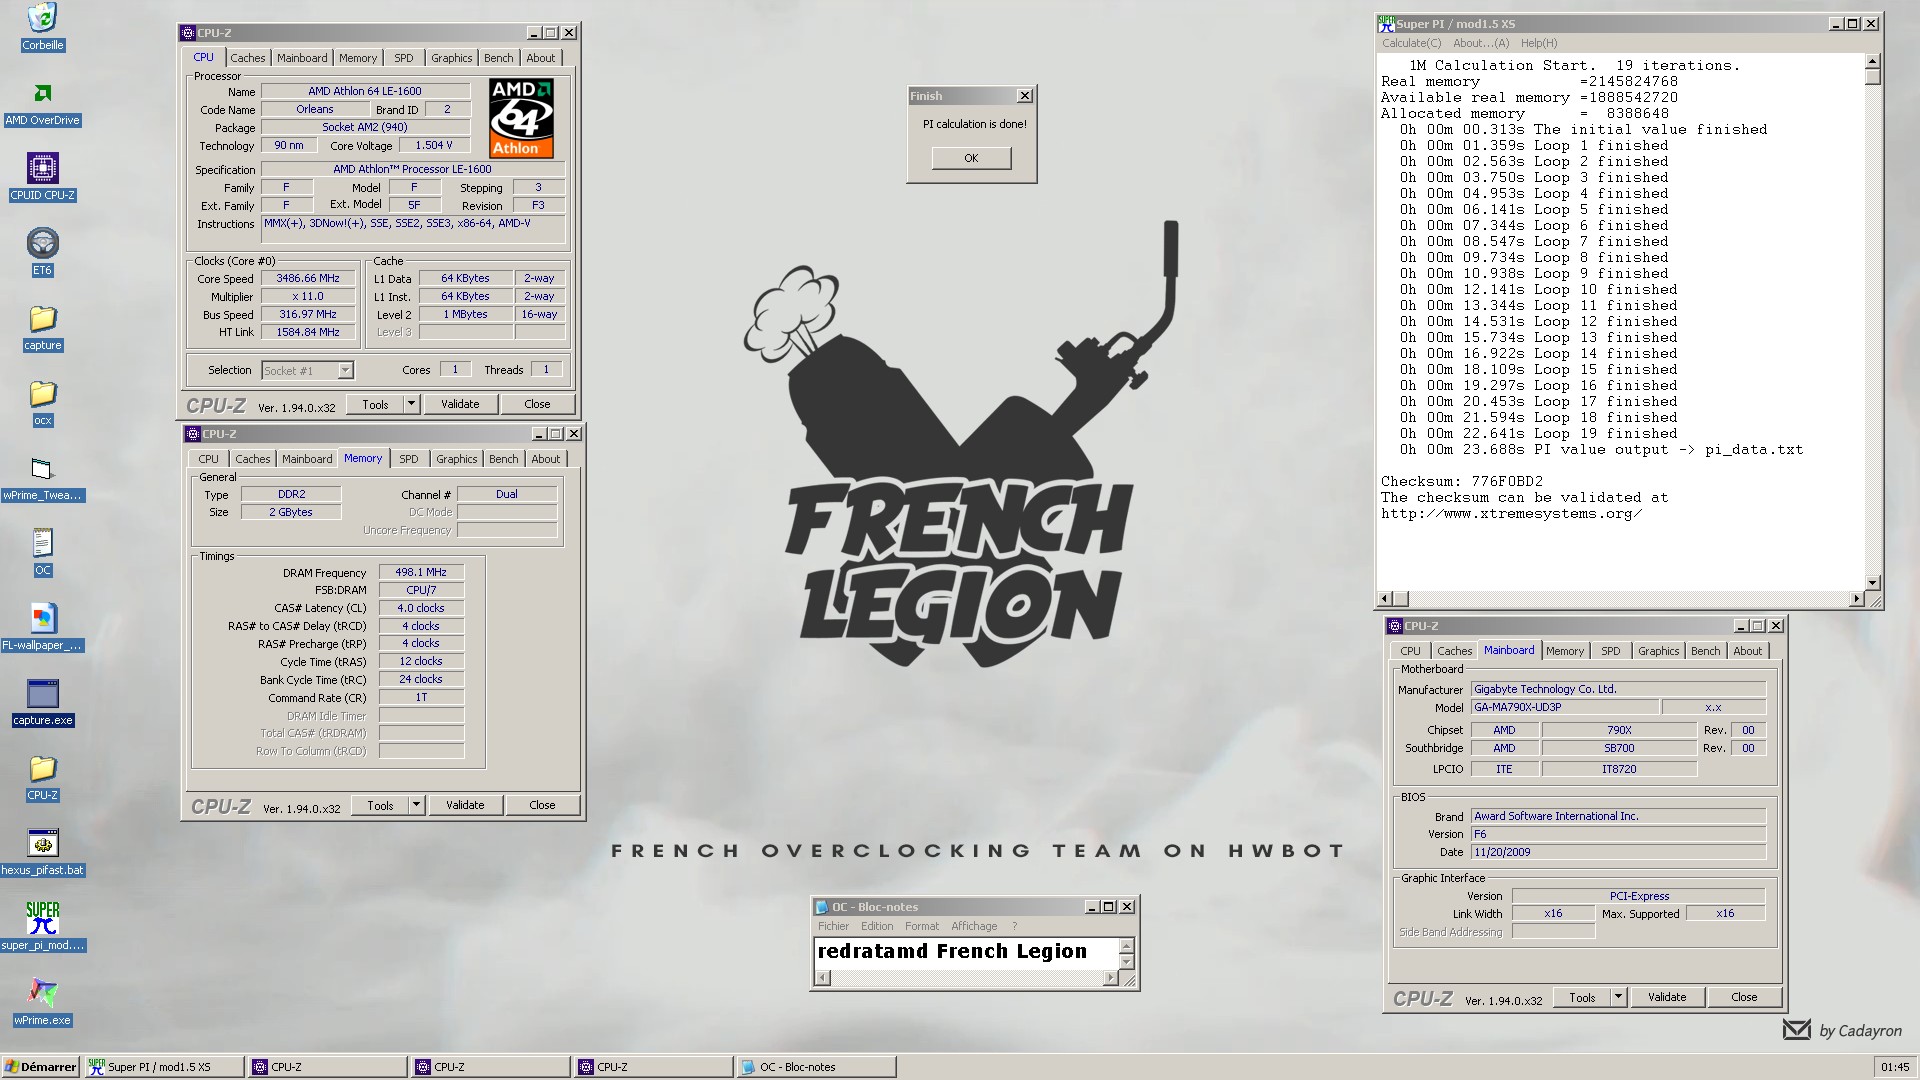Select the Graphics tab in the Memory CPU-Z window
The height and width of the screenshot is (1080, 1920).
pos(457,459)
